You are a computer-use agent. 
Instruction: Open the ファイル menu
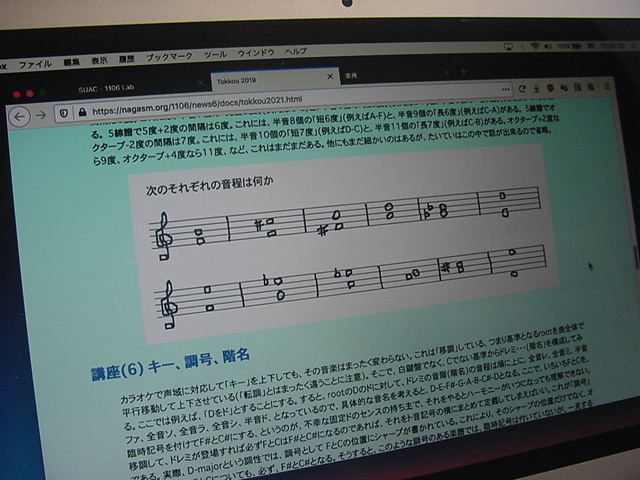click(x=35, y=64)
